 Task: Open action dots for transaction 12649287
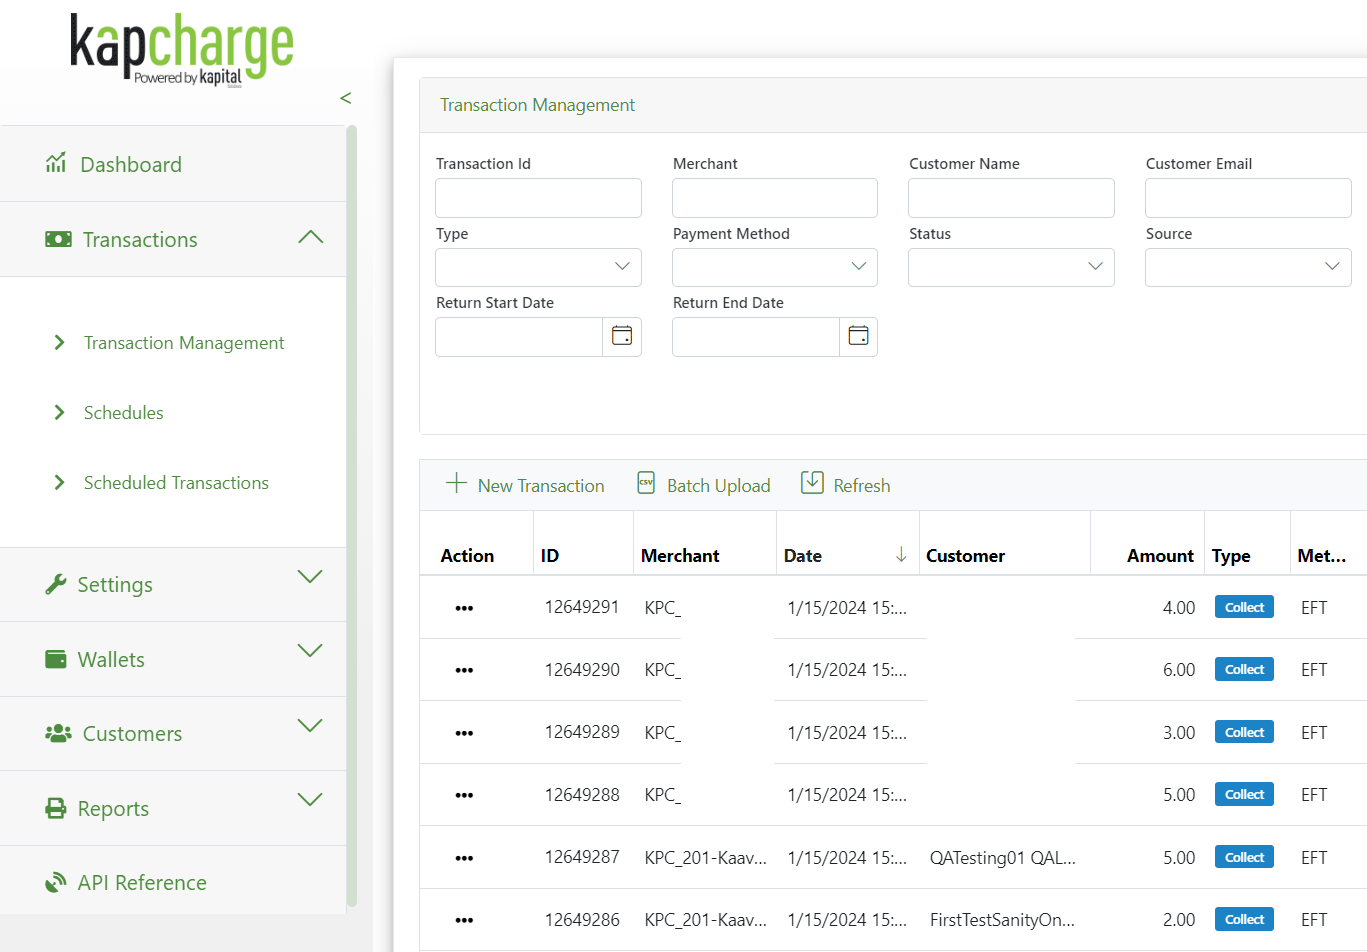click(464, 858)
